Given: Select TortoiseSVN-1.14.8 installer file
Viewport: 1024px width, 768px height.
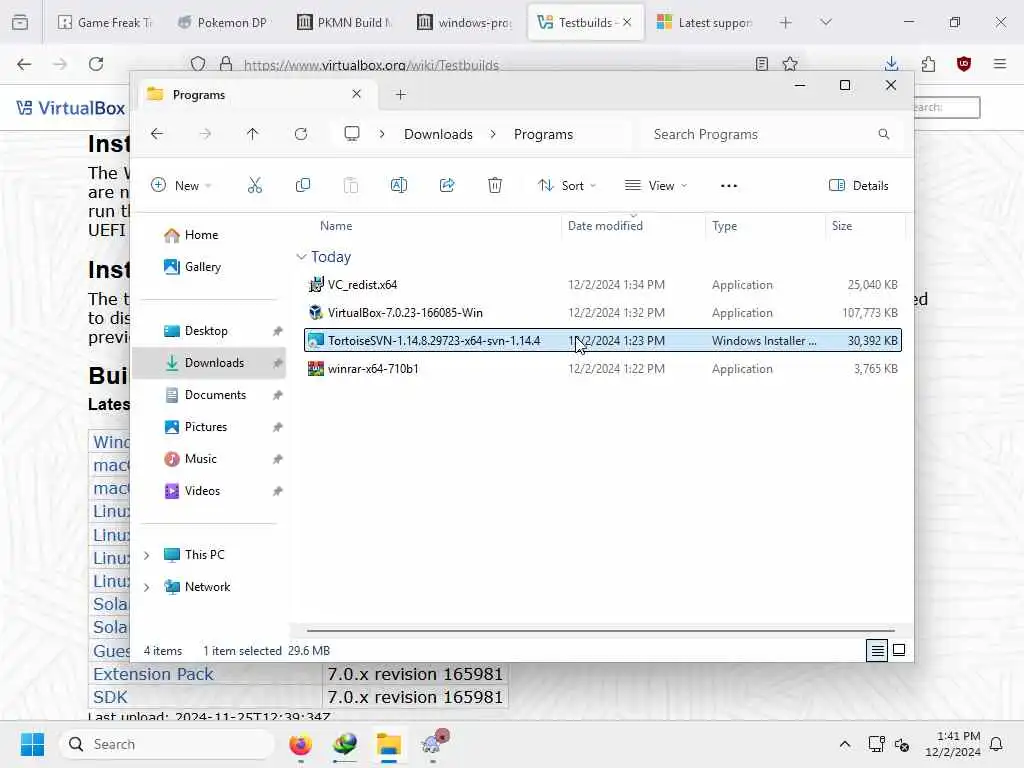Looking at the screenshot, I should click(602, 340).
